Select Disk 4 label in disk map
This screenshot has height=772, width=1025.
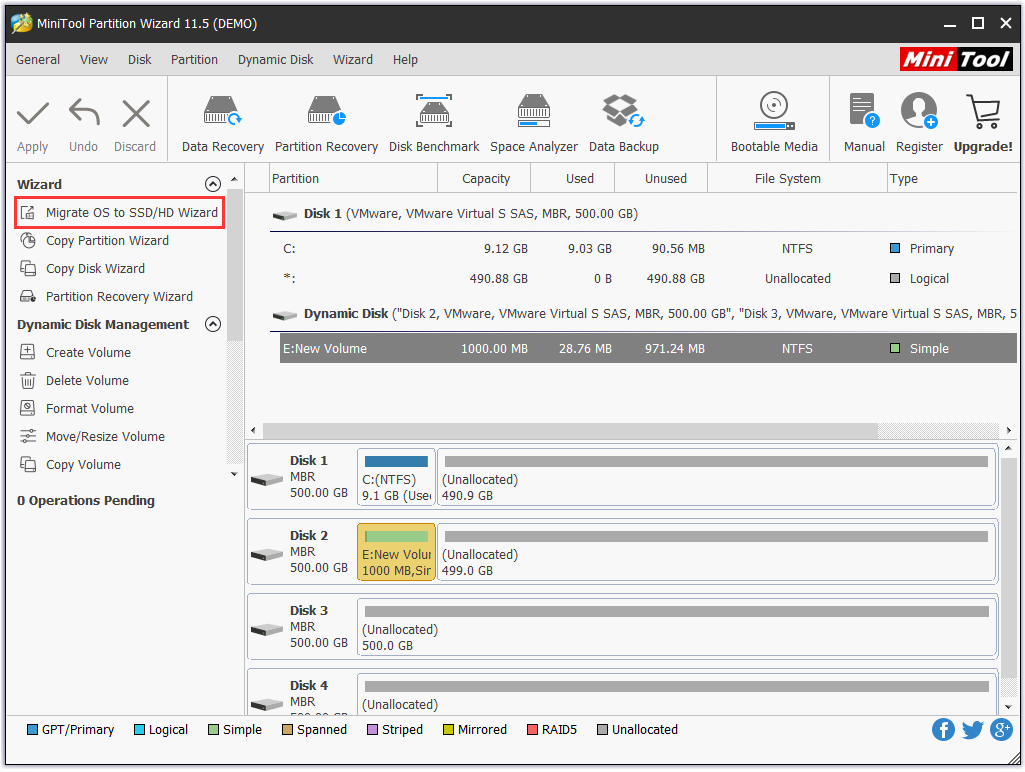[309, 686]
